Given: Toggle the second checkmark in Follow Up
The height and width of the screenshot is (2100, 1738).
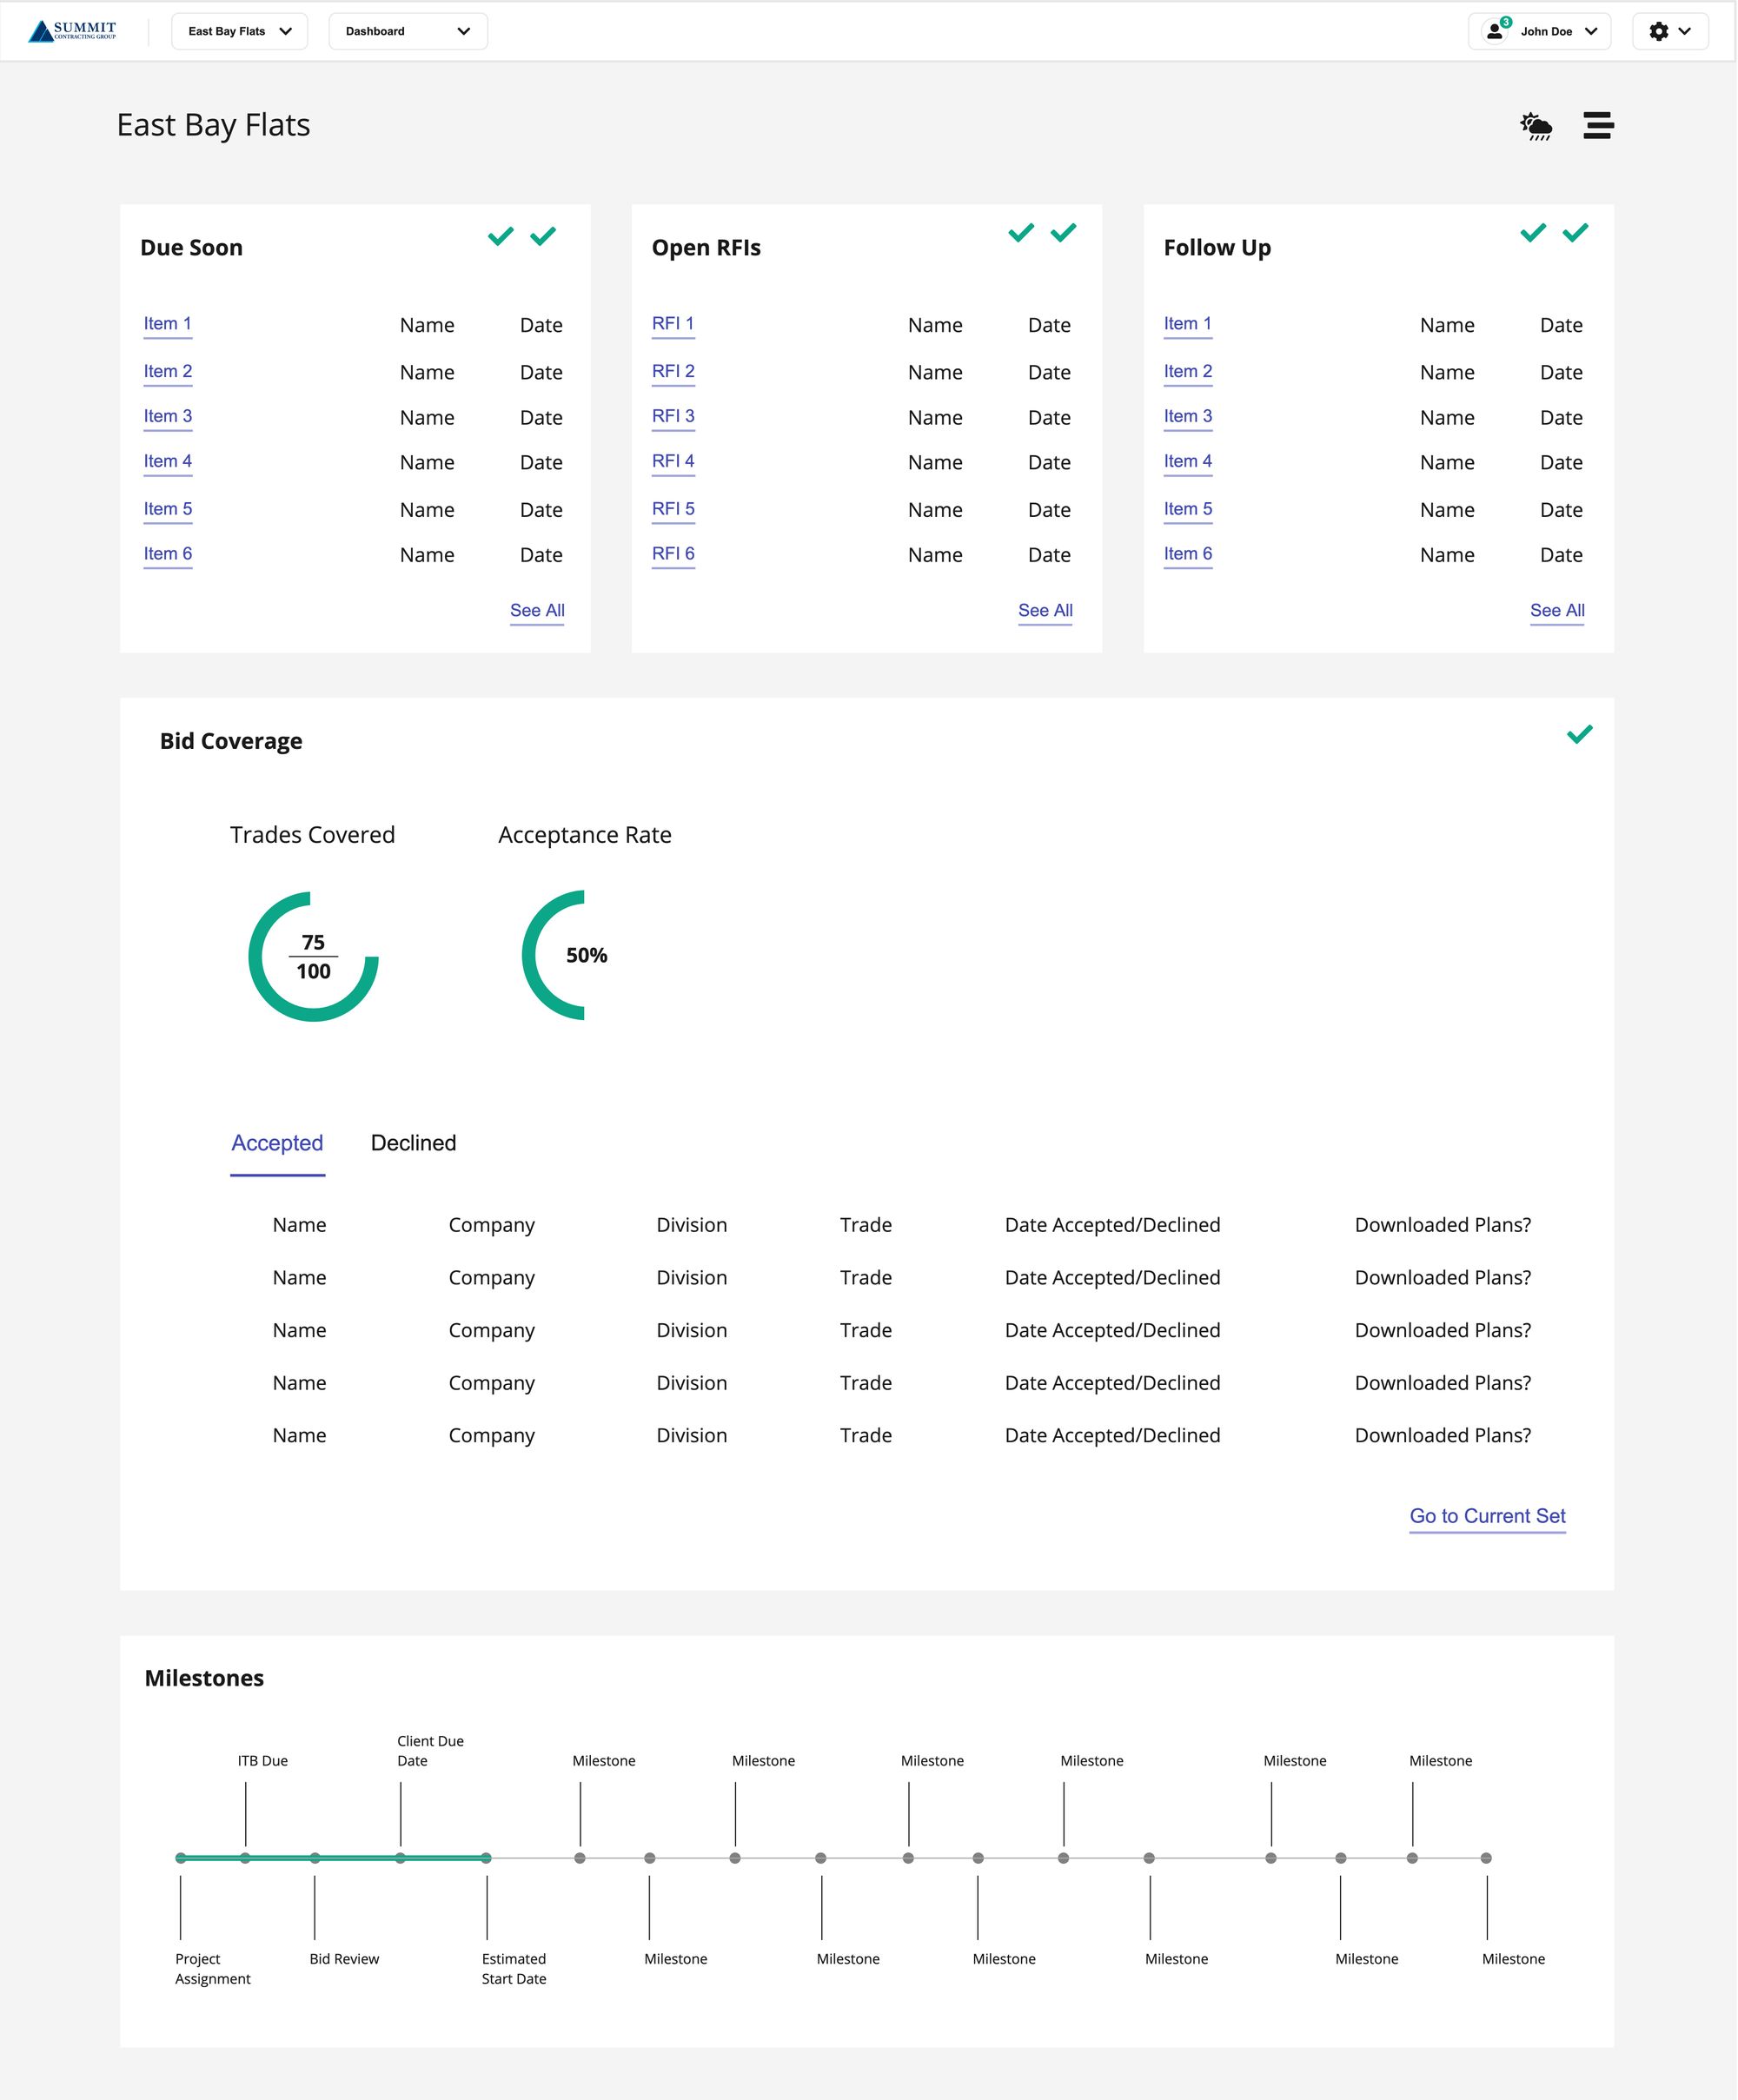Looking at the screenshot, I should [x=1575, y=233].
